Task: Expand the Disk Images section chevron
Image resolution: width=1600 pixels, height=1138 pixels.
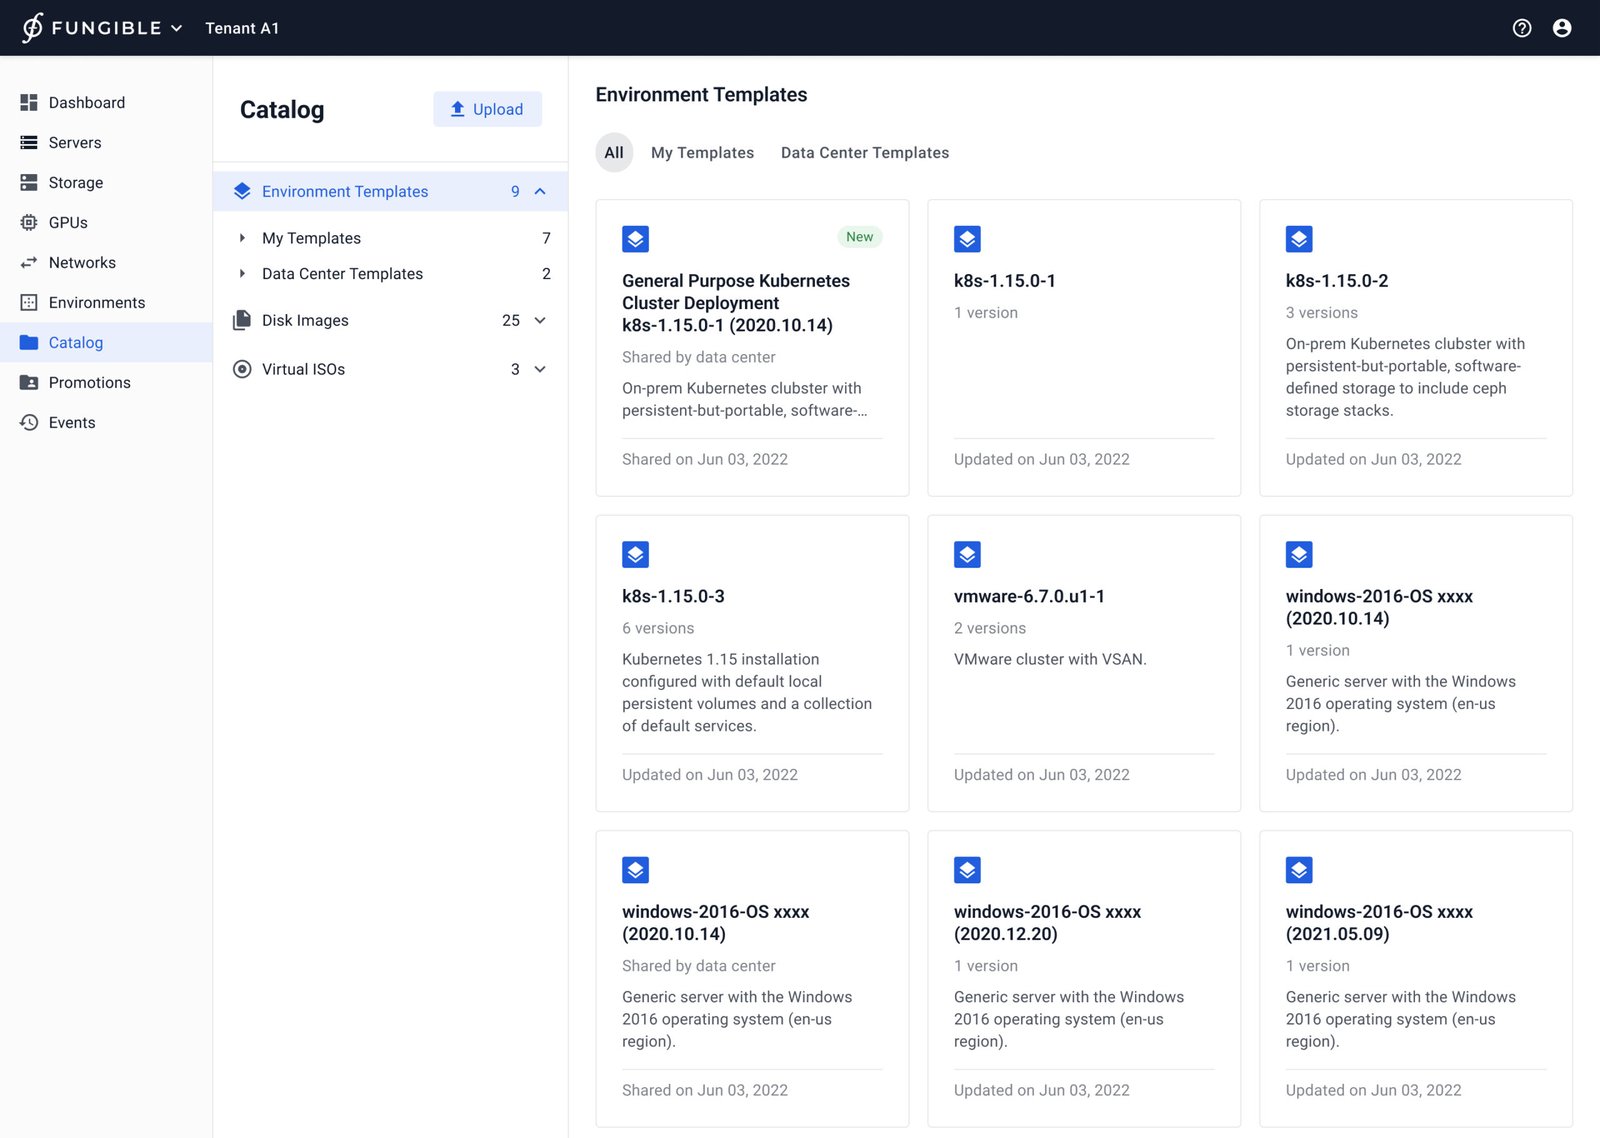Action: (x=540, y=321)
